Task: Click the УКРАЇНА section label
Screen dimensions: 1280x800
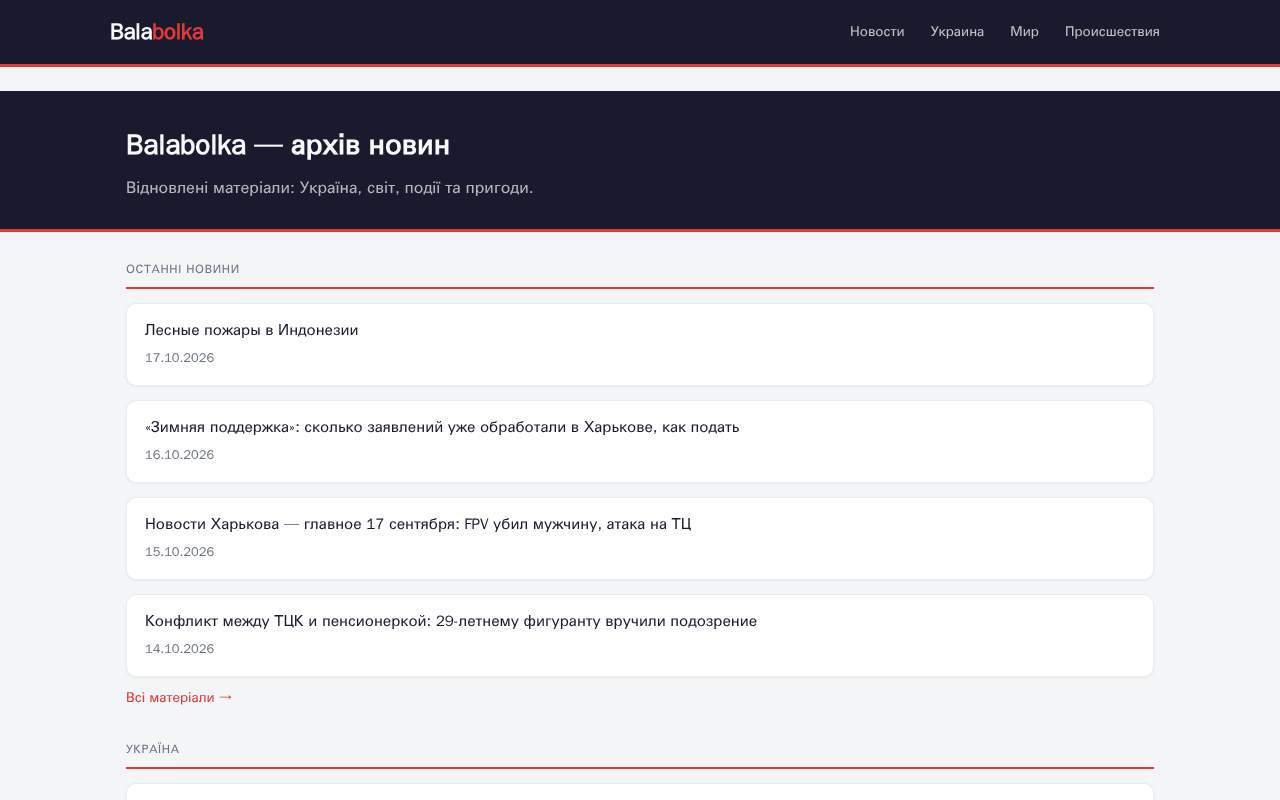Action: 153,749
